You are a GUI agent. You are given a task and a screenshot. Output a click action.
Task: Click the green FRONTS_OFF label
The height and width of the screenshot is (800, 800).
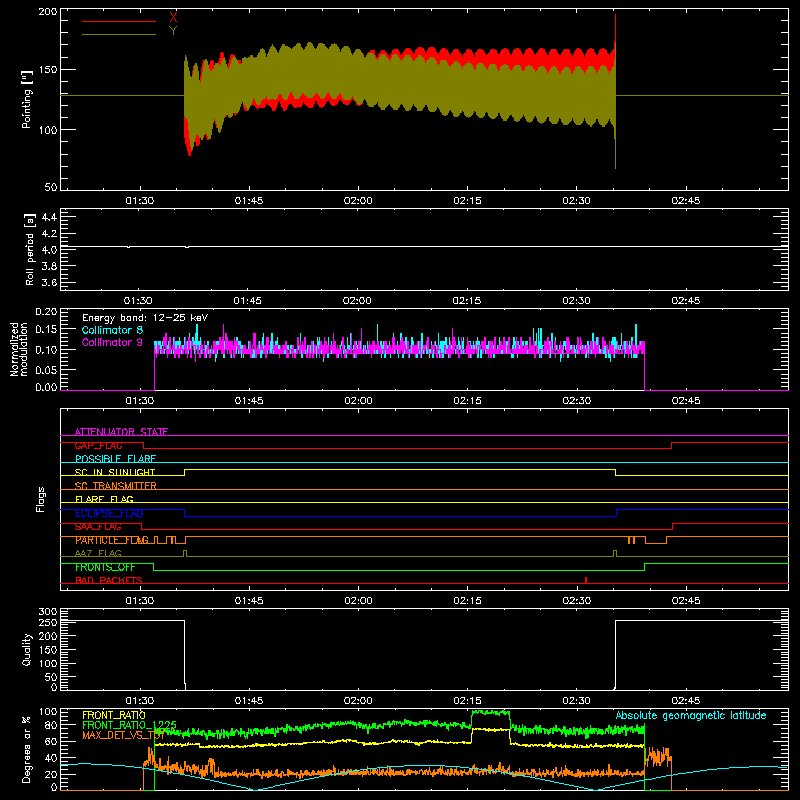click(105, 567)
